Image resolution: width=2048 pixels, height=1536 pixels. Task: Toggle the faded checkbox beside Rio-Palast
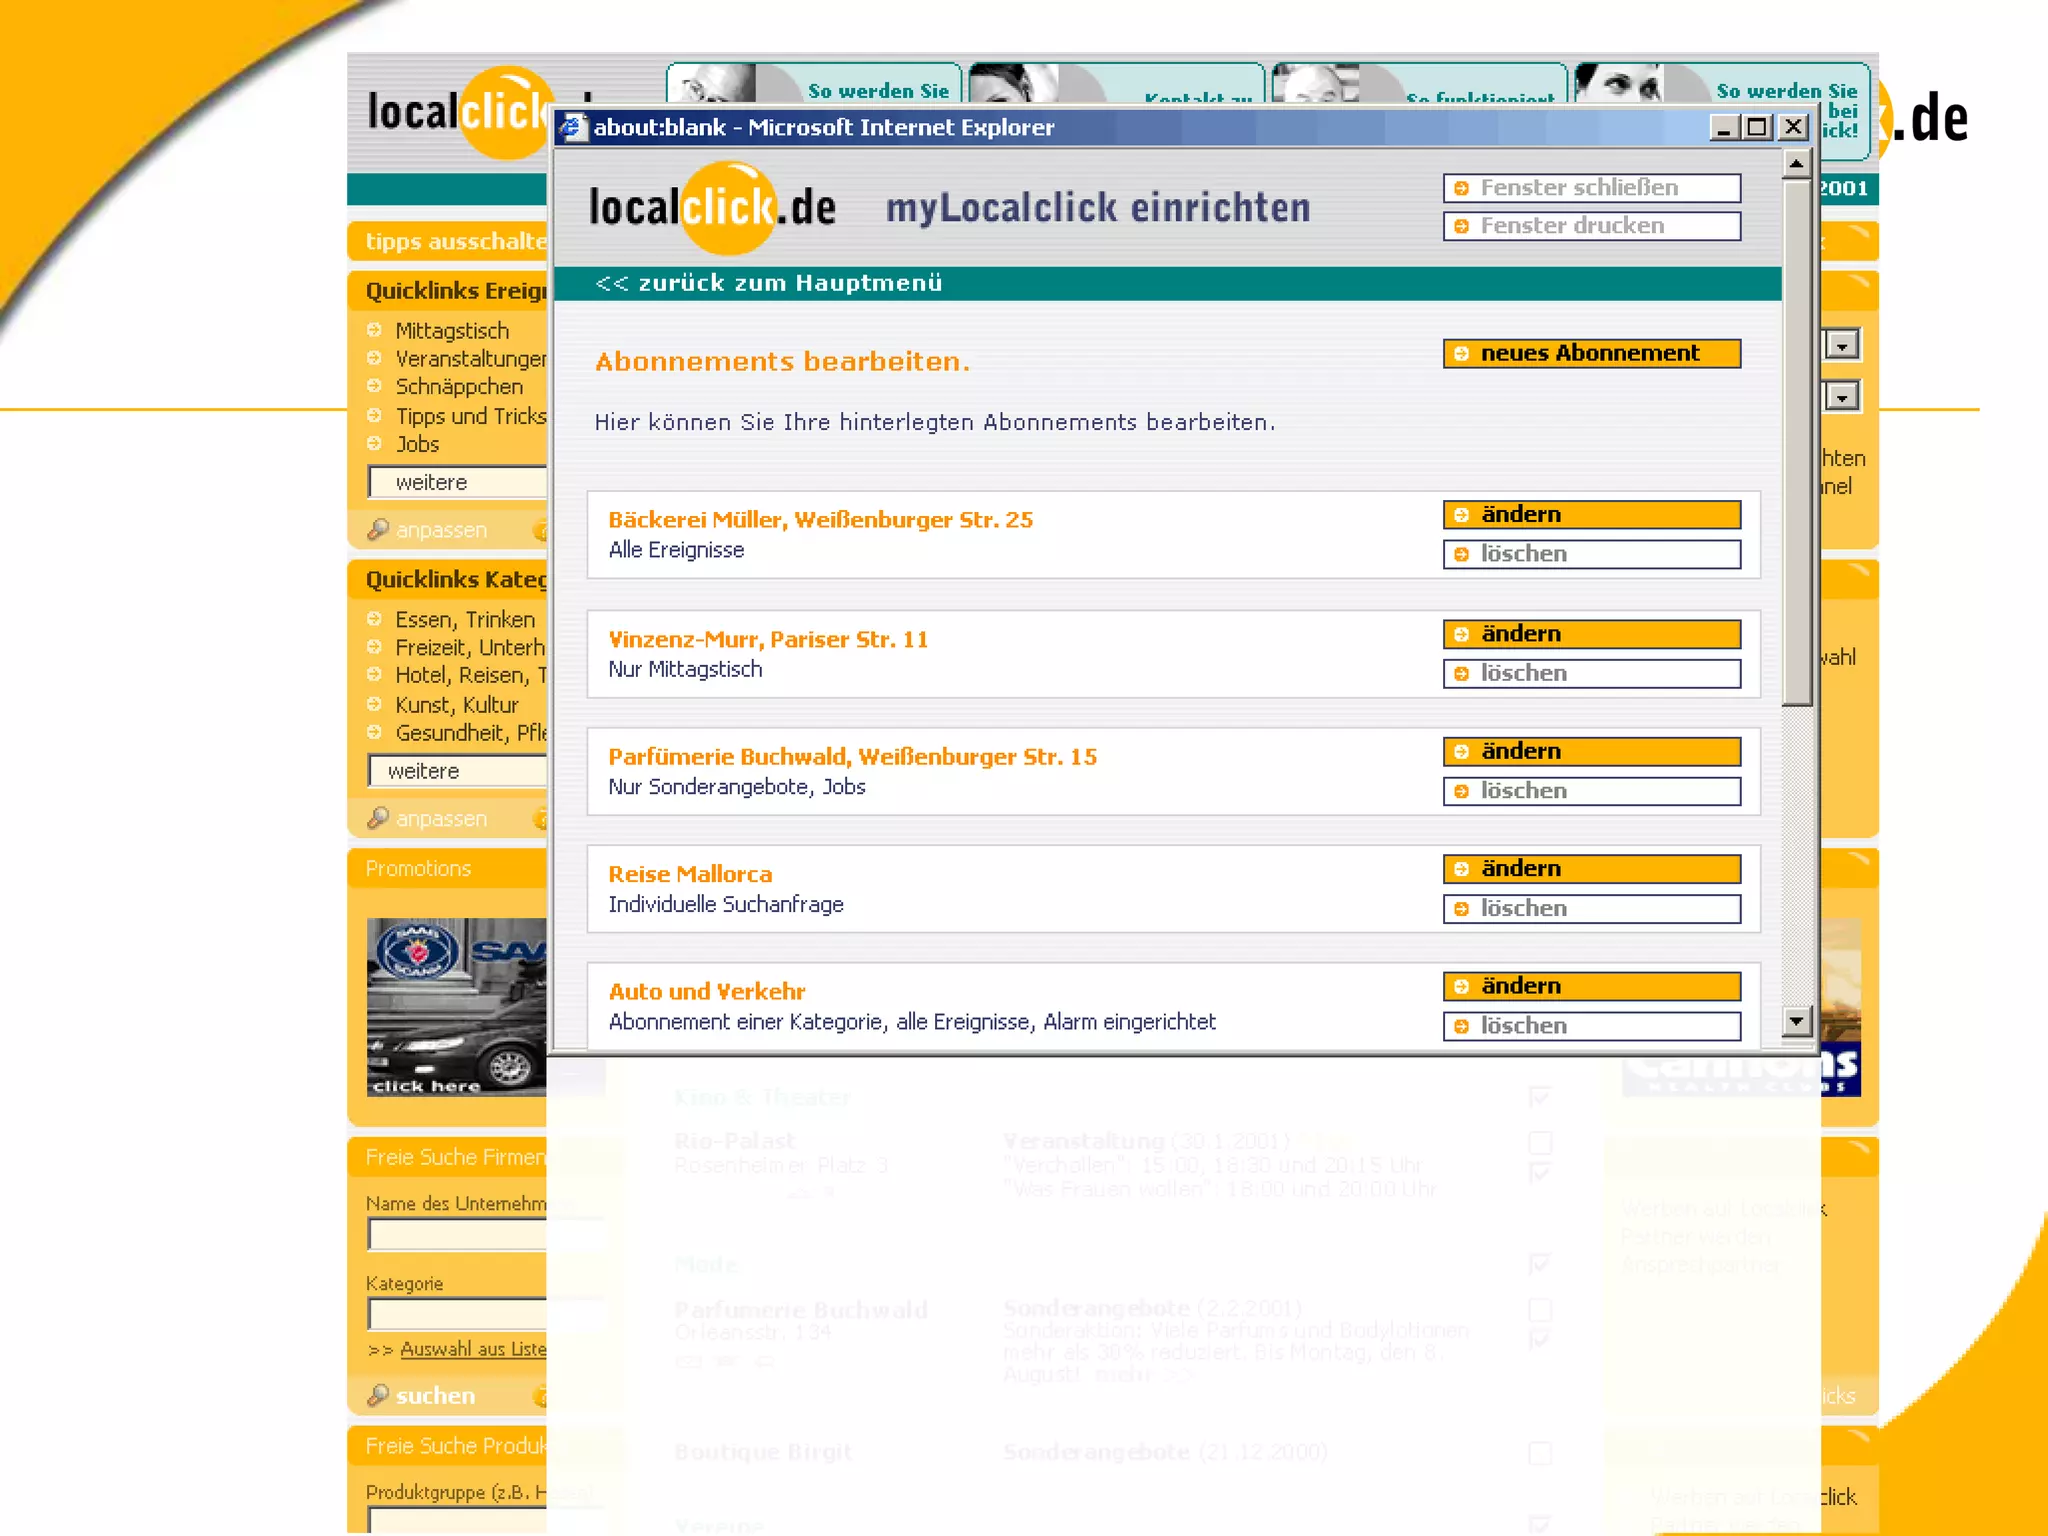[1540, 1142]
